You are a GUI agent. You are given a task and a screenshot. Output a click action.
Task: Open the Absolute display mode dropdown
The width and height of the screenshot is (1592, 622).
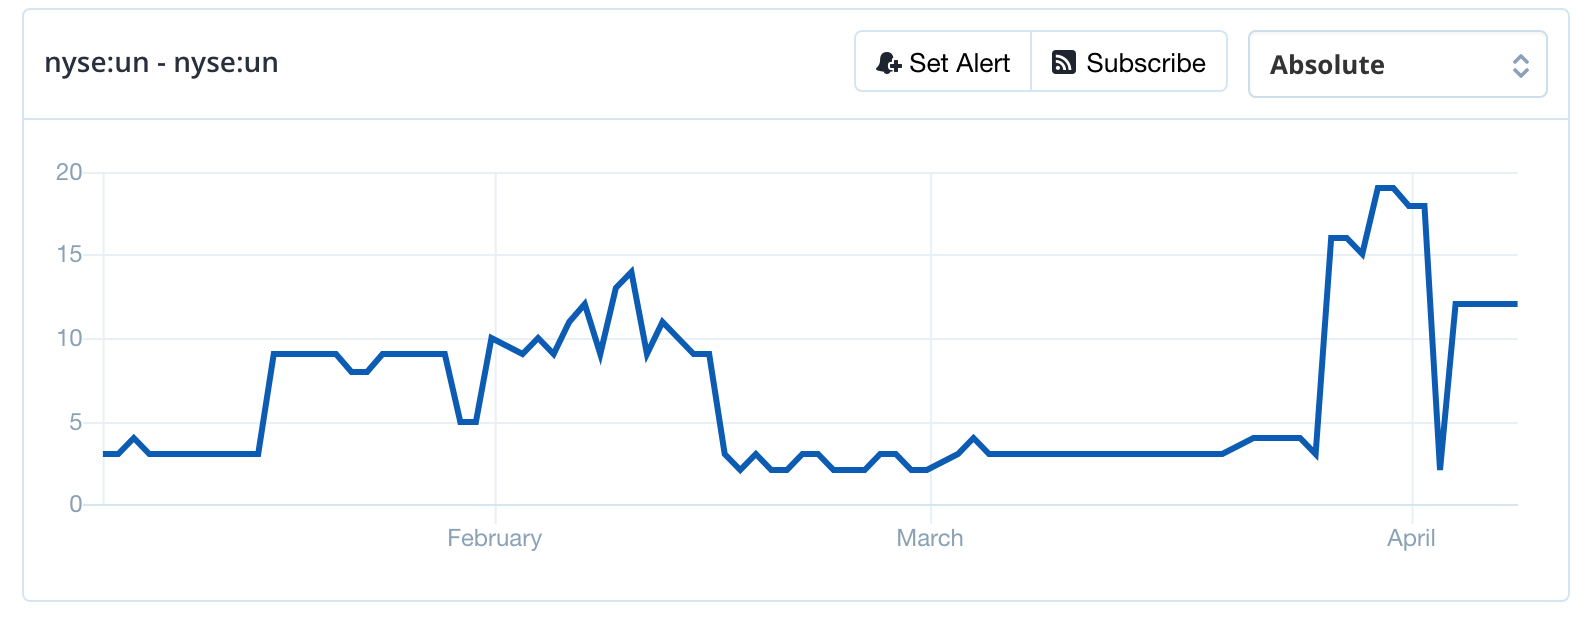[x=1397, y=65]
